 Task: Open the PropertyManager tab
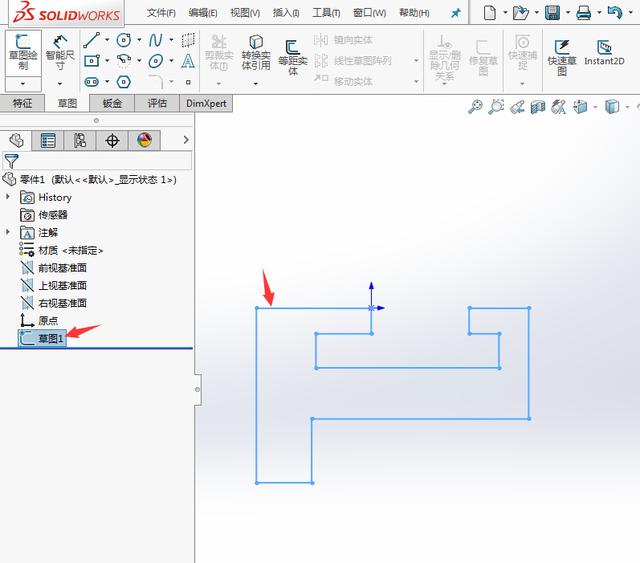48,140
